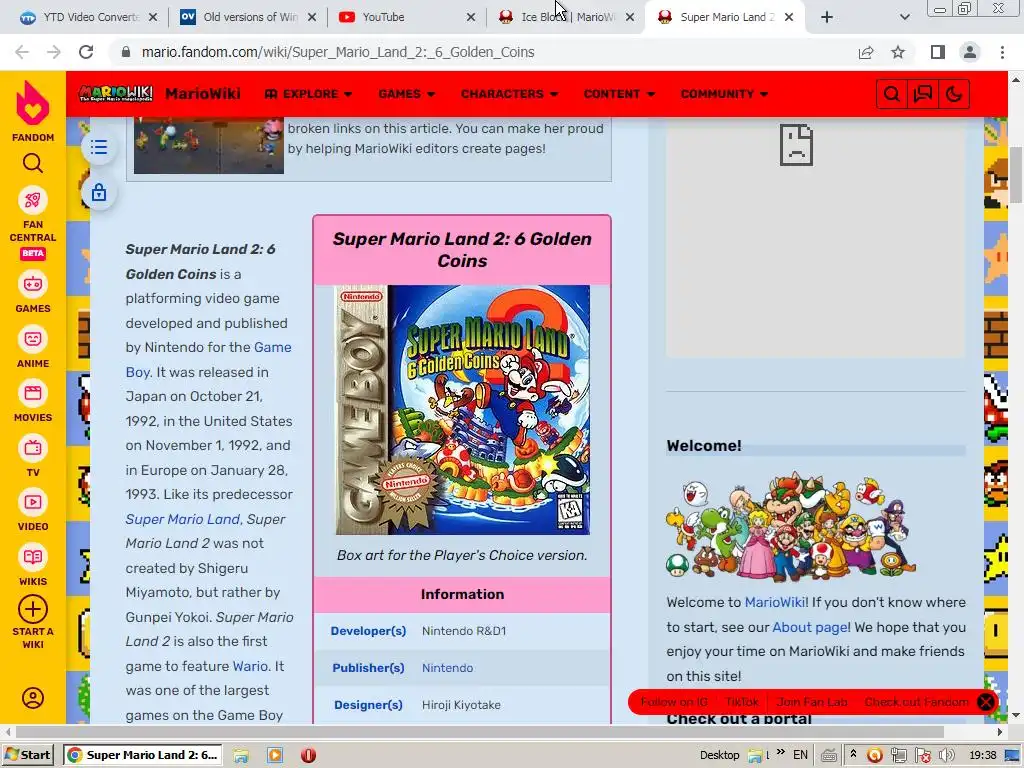Open table of contents list icon

(99, 148)
